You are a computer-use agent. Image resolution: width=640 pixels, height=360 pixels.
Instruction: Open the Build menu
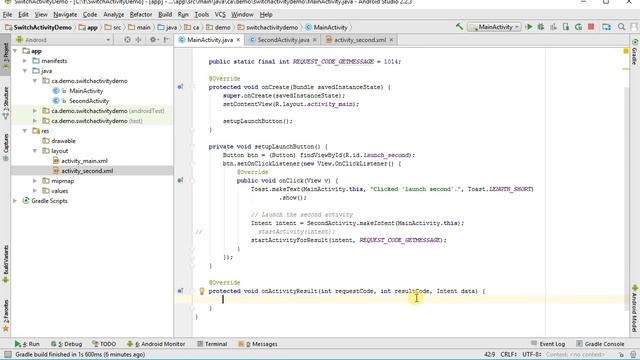165,14
